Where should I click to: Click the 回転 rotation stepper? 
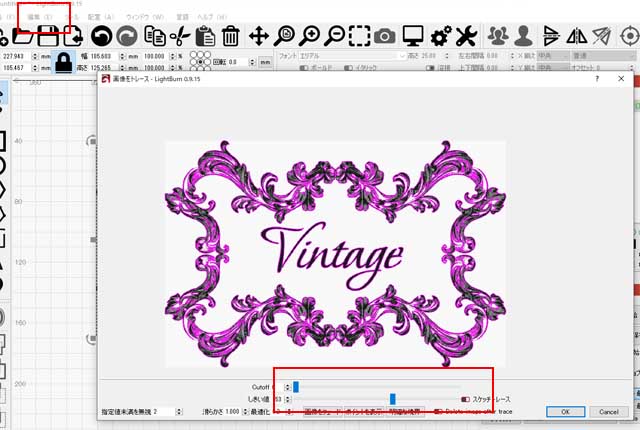[x=252, y=62]
